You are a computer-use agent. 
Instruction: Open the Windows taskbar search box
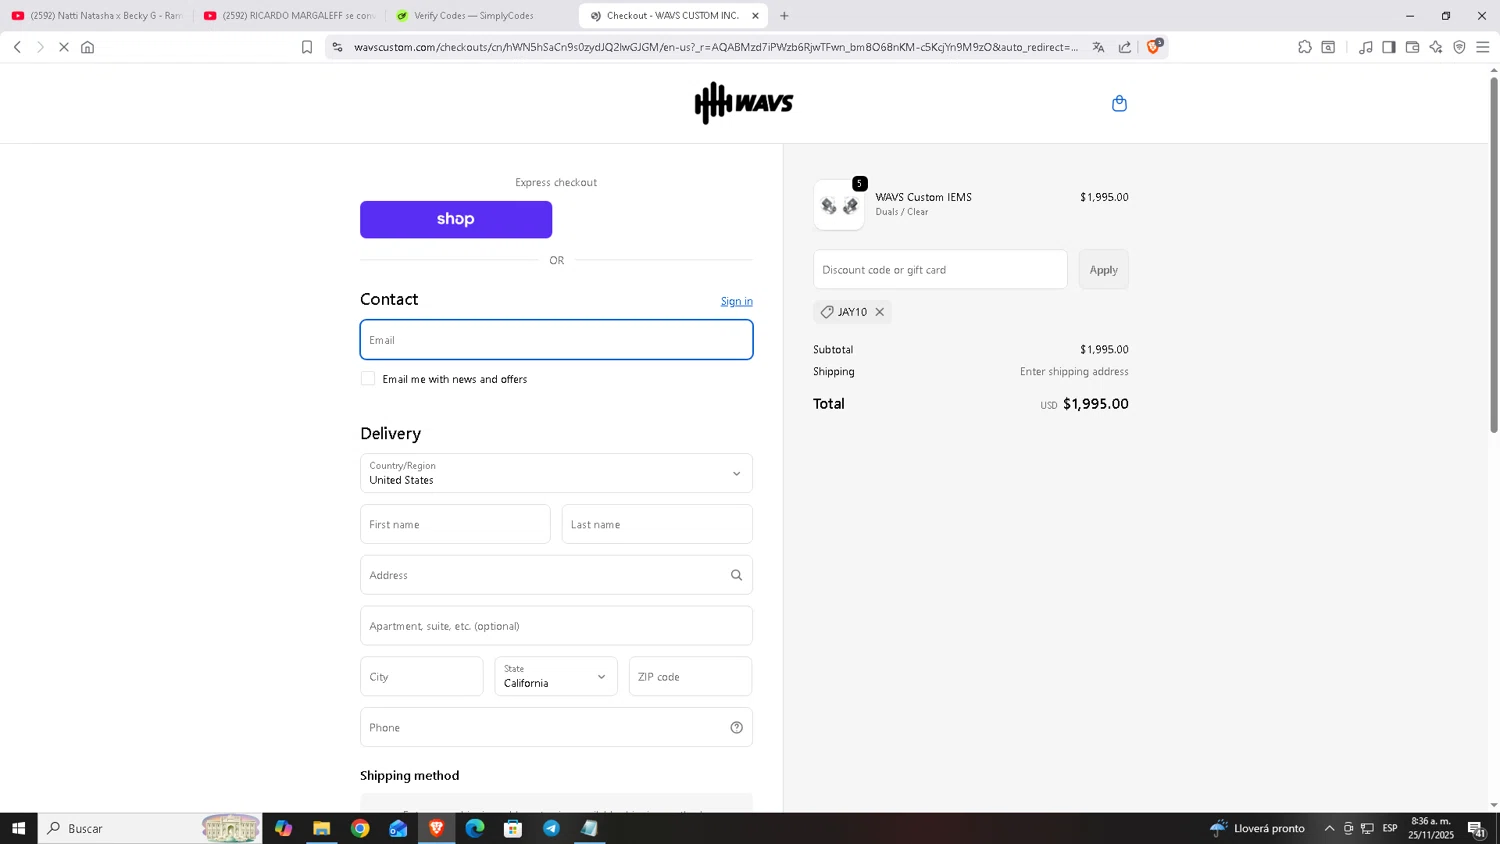(150, 828)
